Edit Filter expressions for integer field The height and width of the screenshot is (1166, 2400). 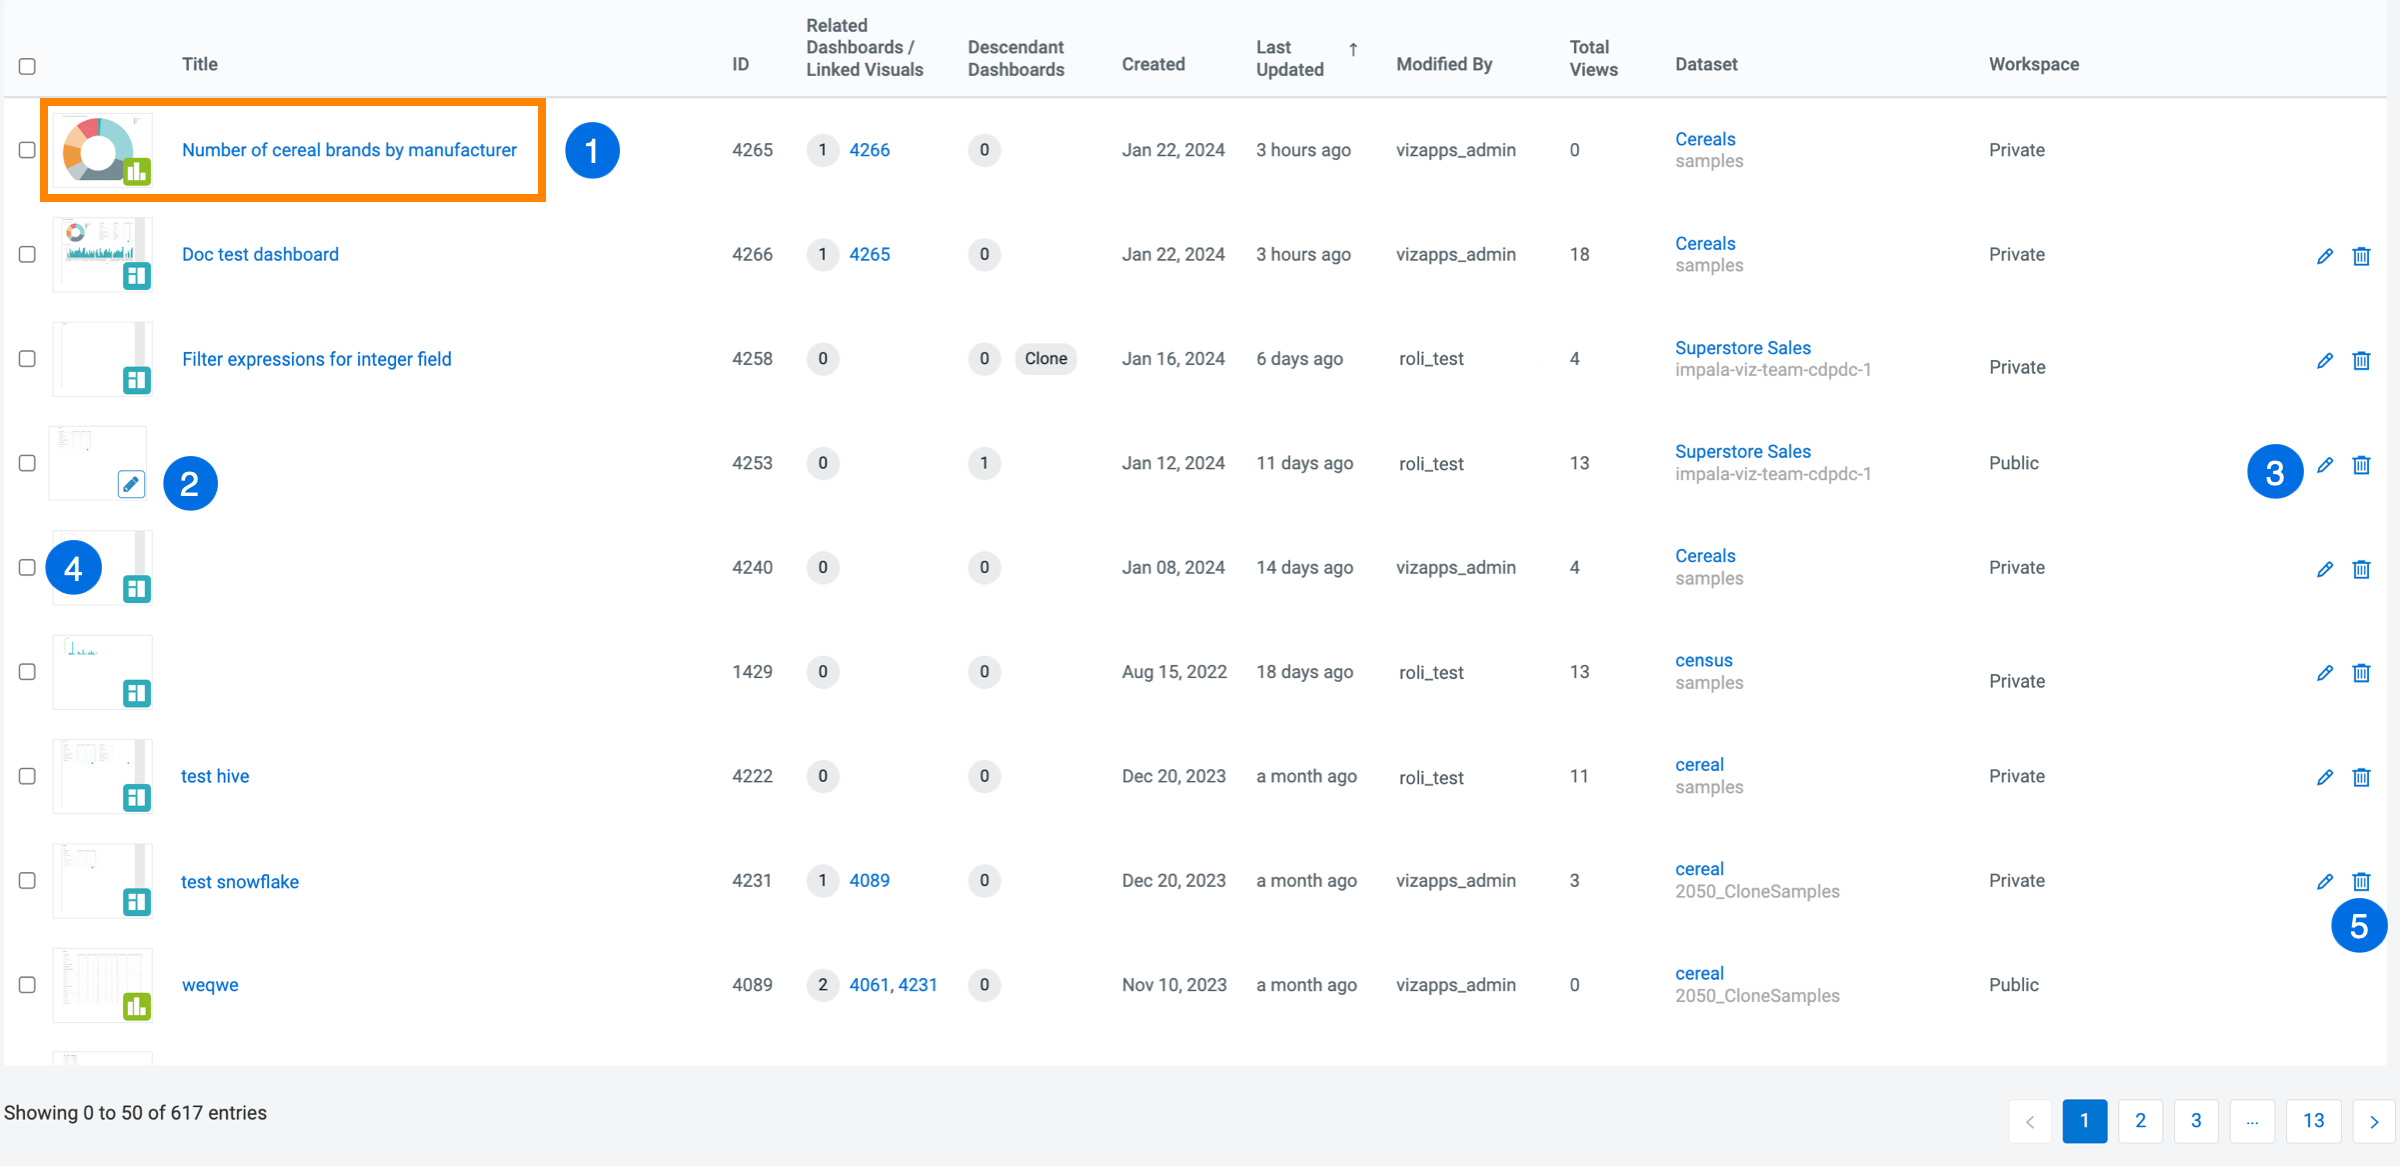point(2325,361)
